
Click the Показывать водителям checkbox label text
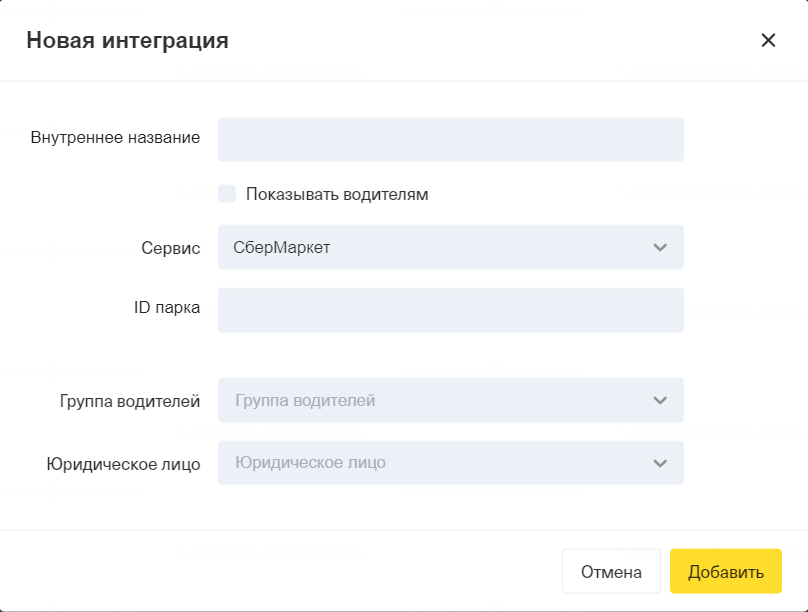[337, 194]
